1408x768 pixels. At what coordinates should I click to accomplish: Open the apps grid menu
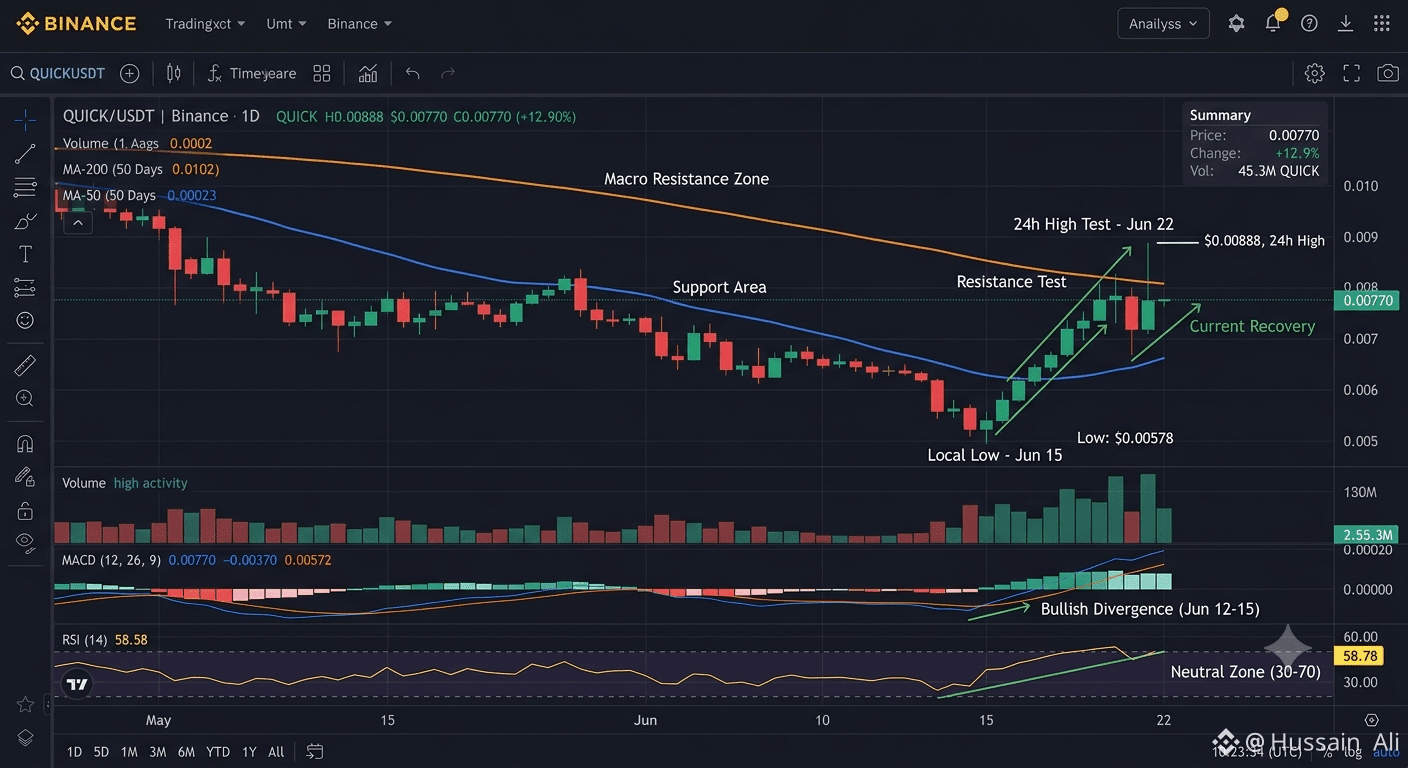(1382, 23)
